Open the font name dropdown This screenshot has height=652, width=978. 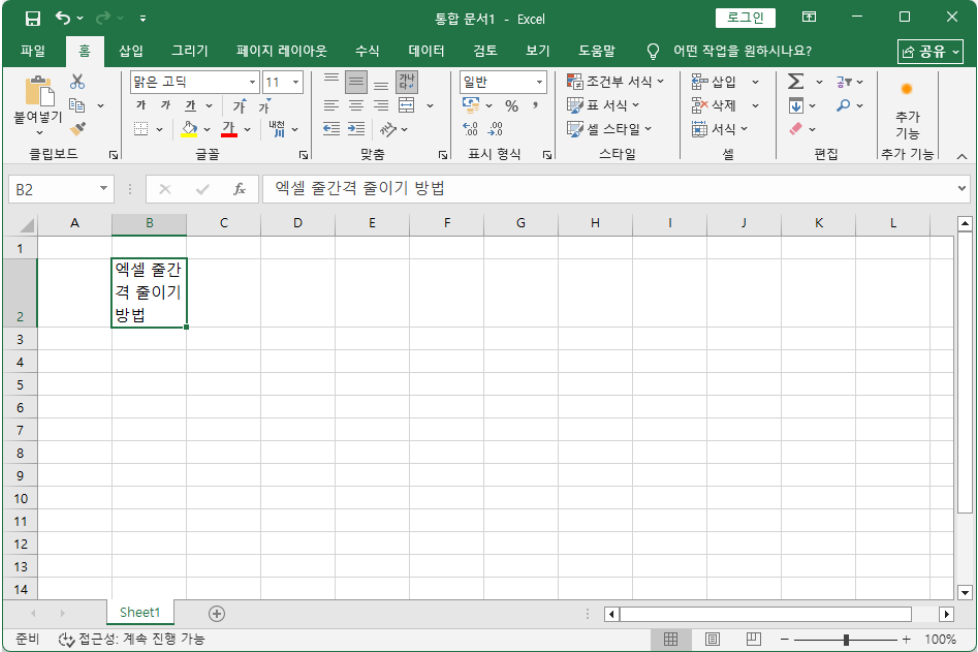point(253,82)
